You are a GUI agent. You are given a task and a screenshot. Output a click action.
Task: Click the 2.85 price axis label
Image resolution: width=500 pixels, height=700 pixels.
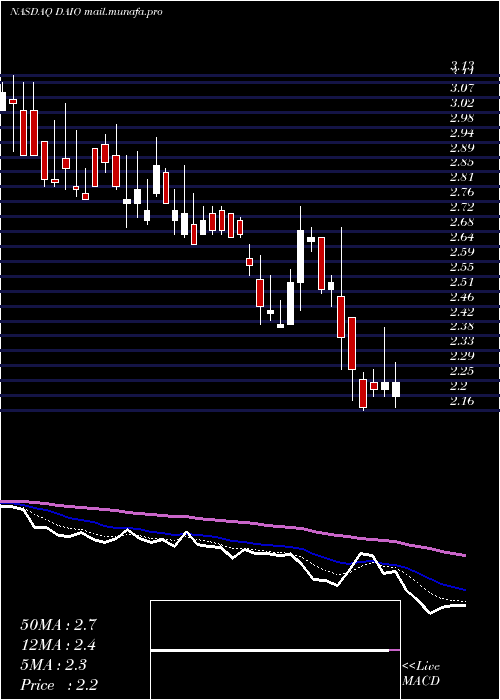click(462, 162)
